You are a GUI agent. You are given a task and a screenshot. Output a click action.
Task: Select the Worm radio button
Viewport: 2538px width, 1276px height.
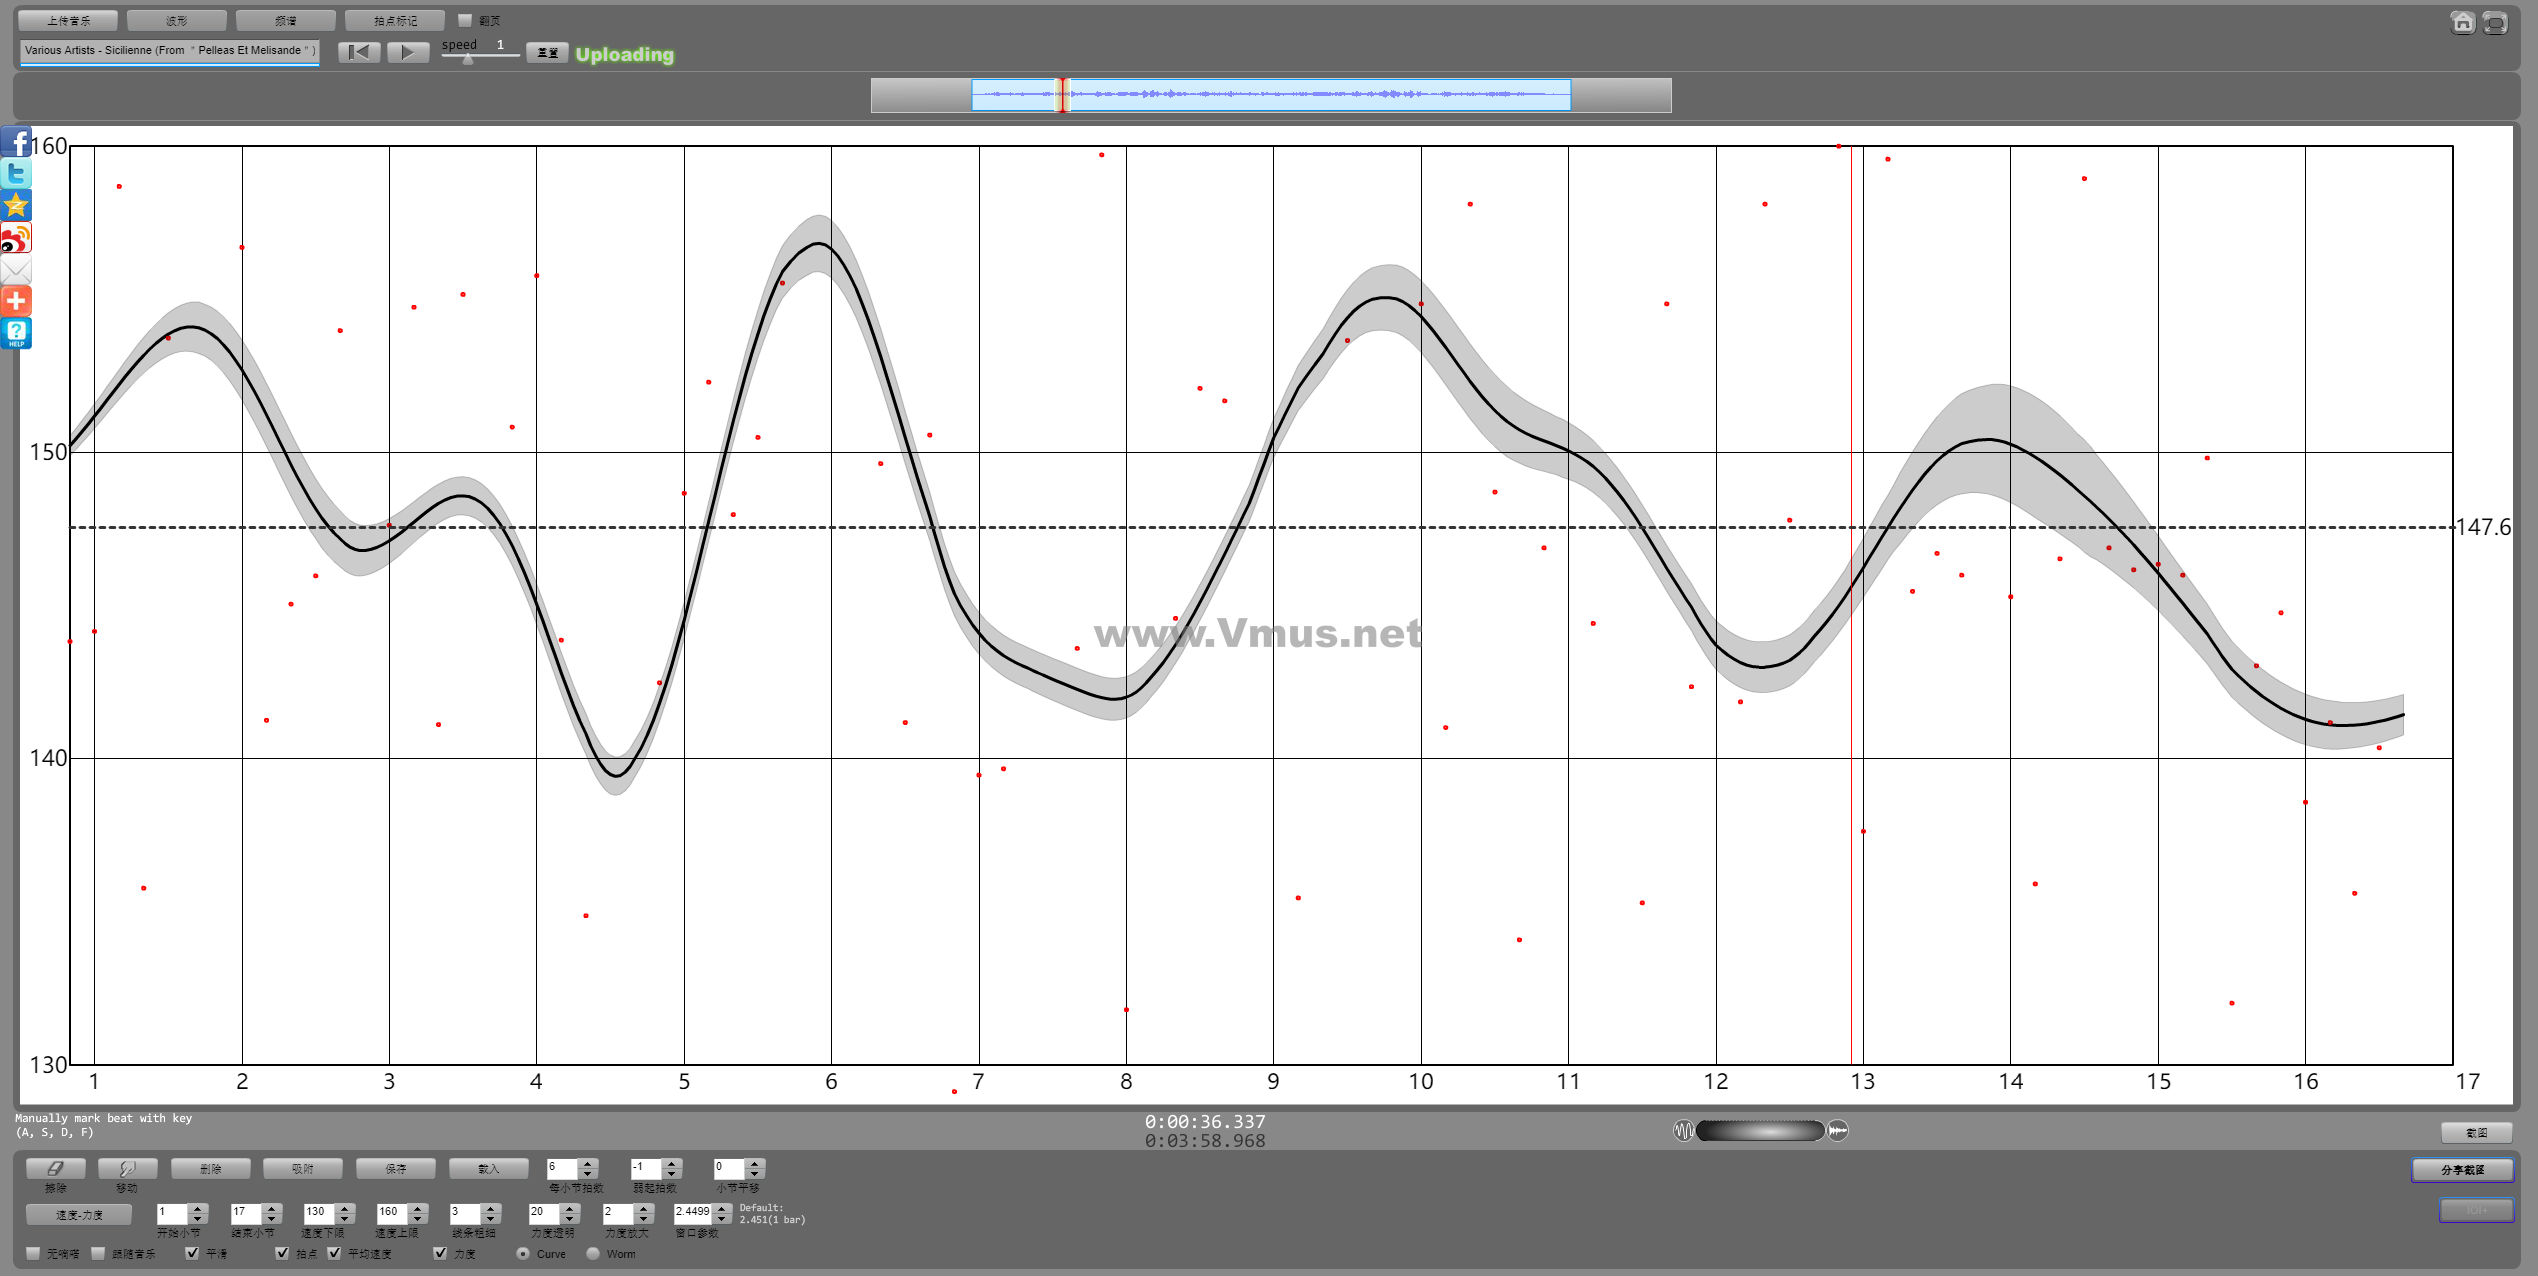(x=593, y=1253)
